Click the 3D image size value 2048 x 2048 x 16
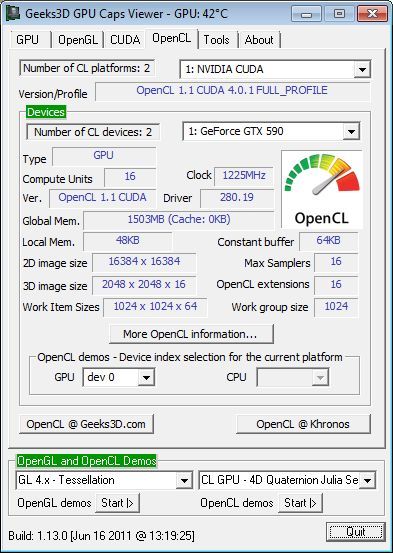 (144, 285)
